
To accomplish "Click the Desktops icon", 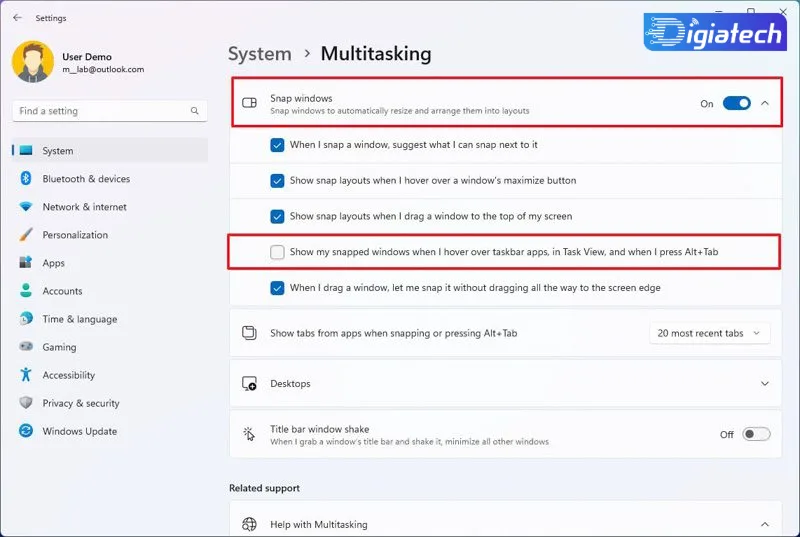I will point(249,383).
